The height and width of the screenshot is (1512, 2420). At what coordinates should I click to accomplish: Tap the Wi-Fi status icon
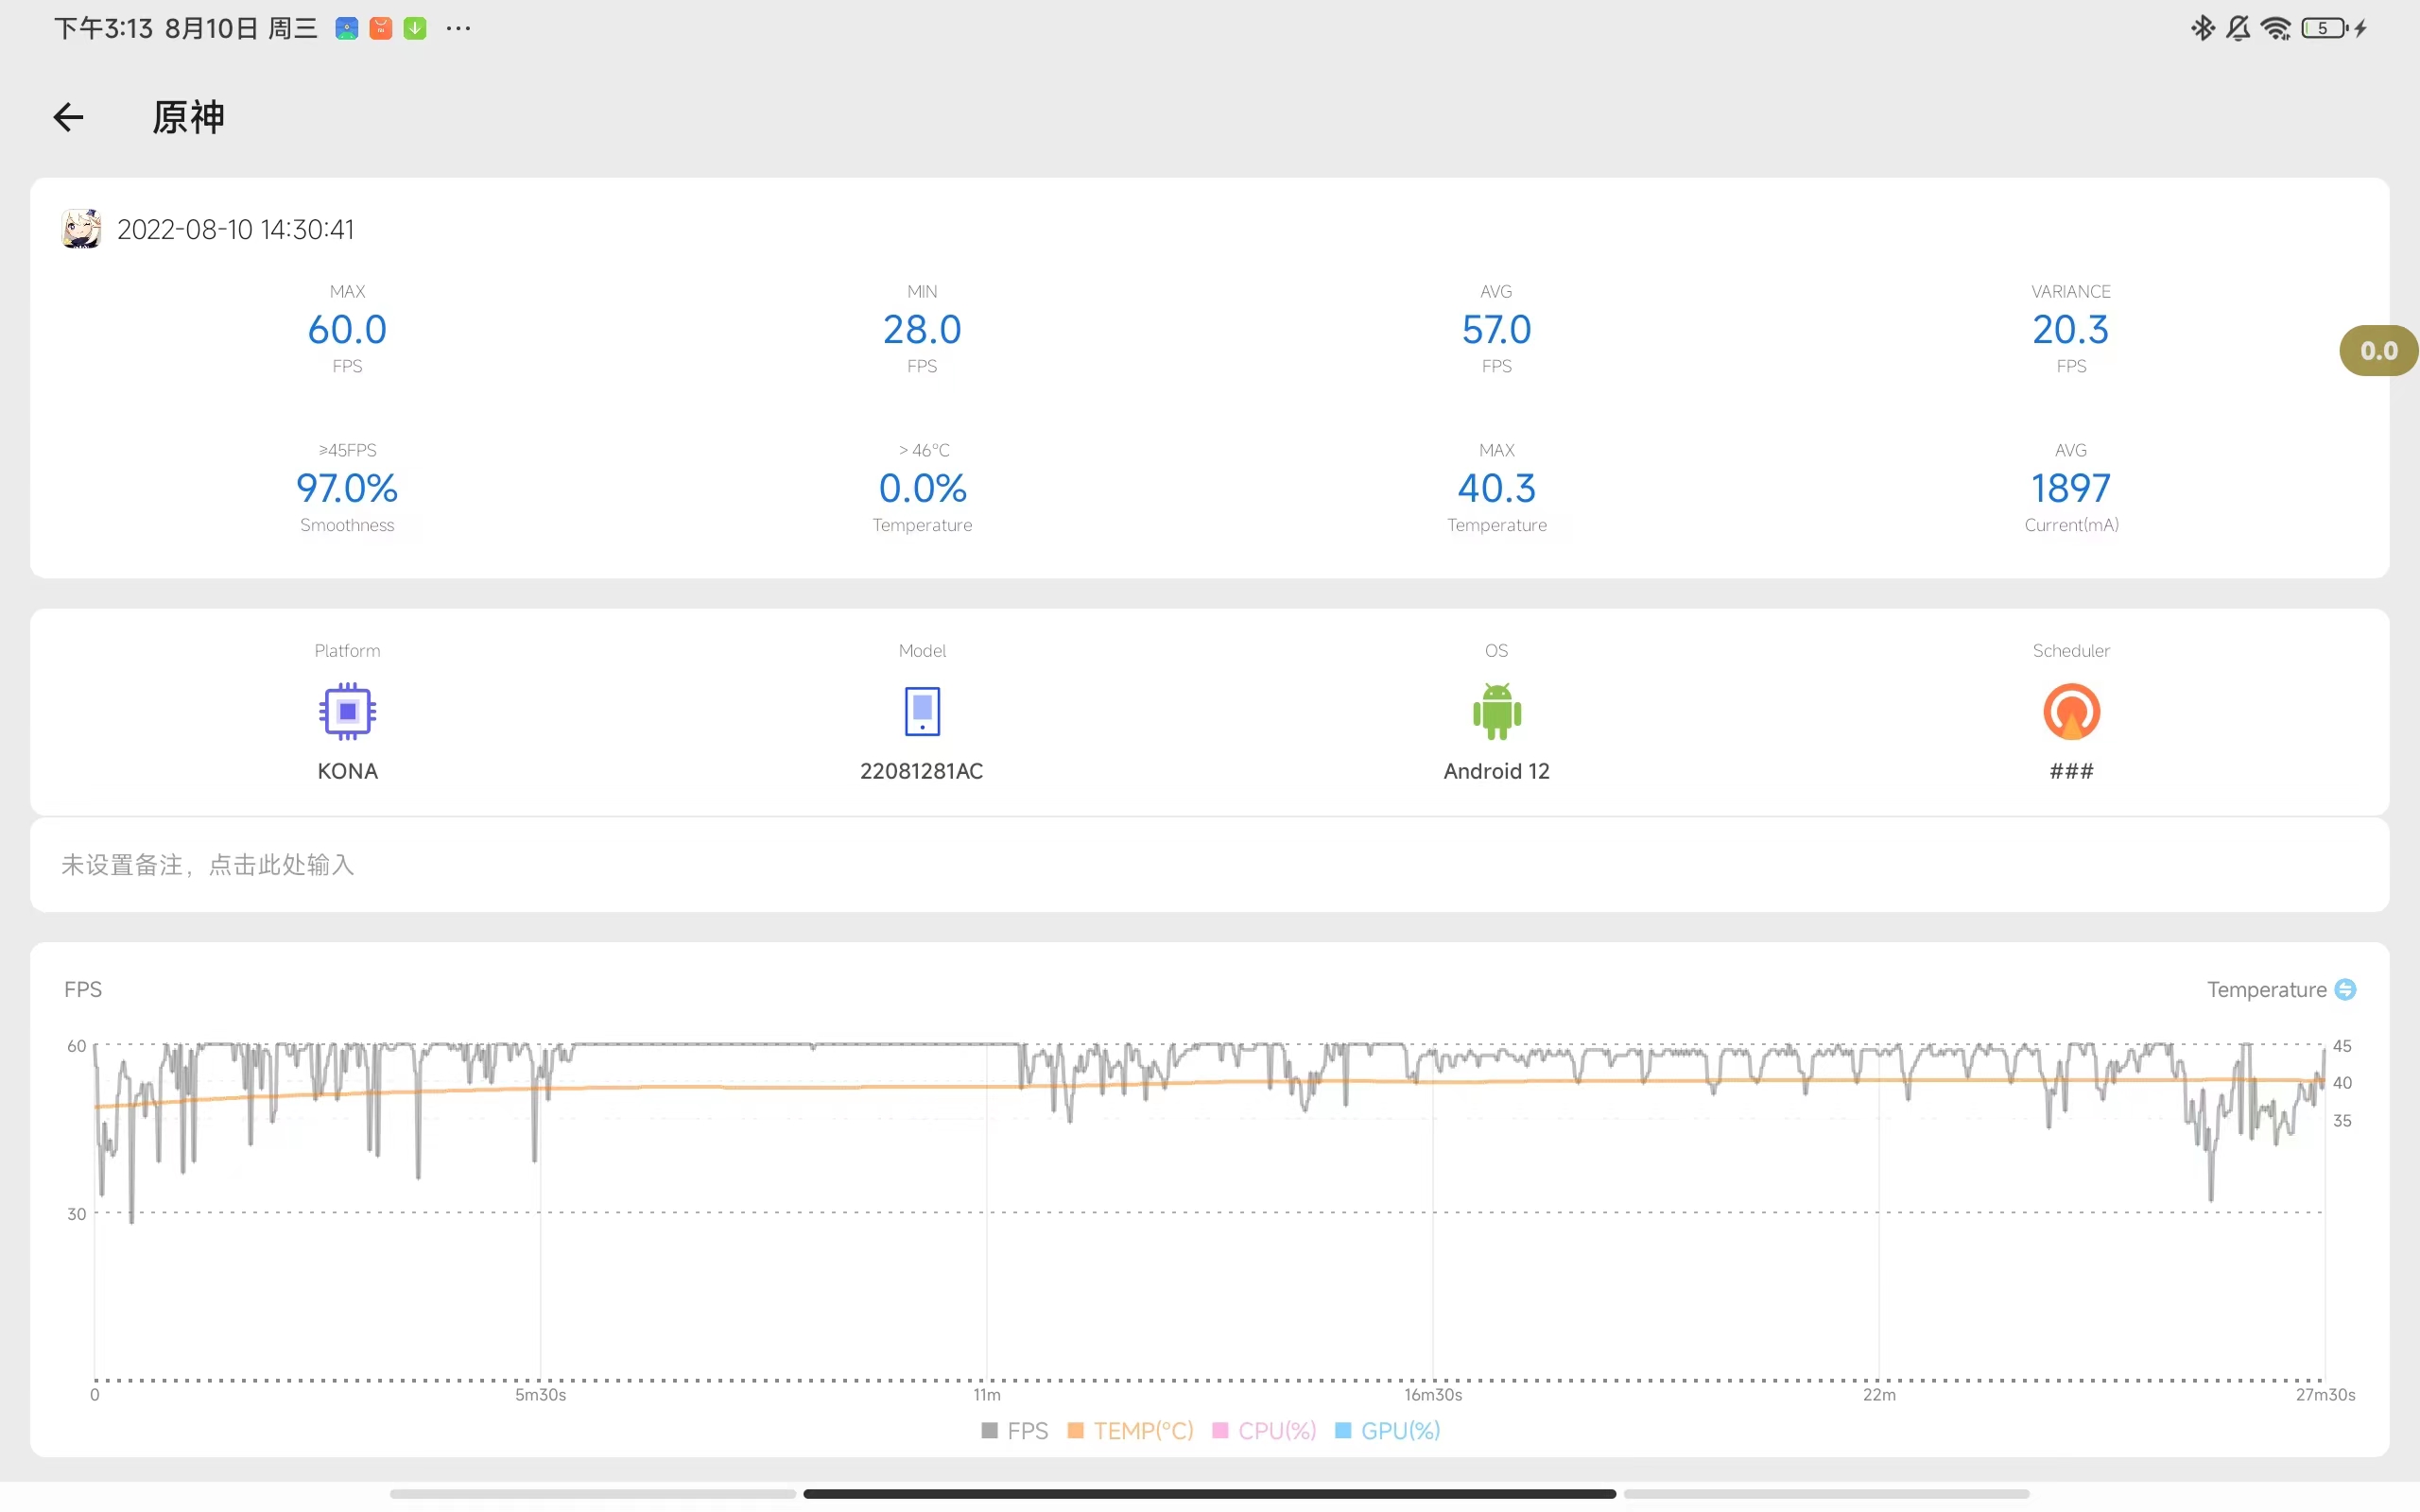[x=2275, y=28]
